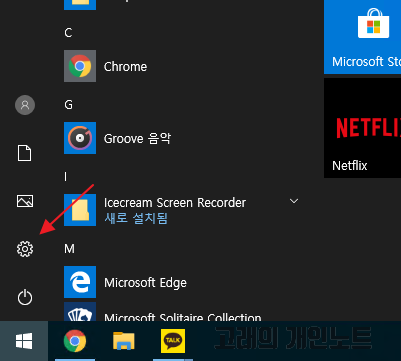The image size is (401, 361).
Task: Open Microsoft Edge from app list
Action: click(80, 282)
